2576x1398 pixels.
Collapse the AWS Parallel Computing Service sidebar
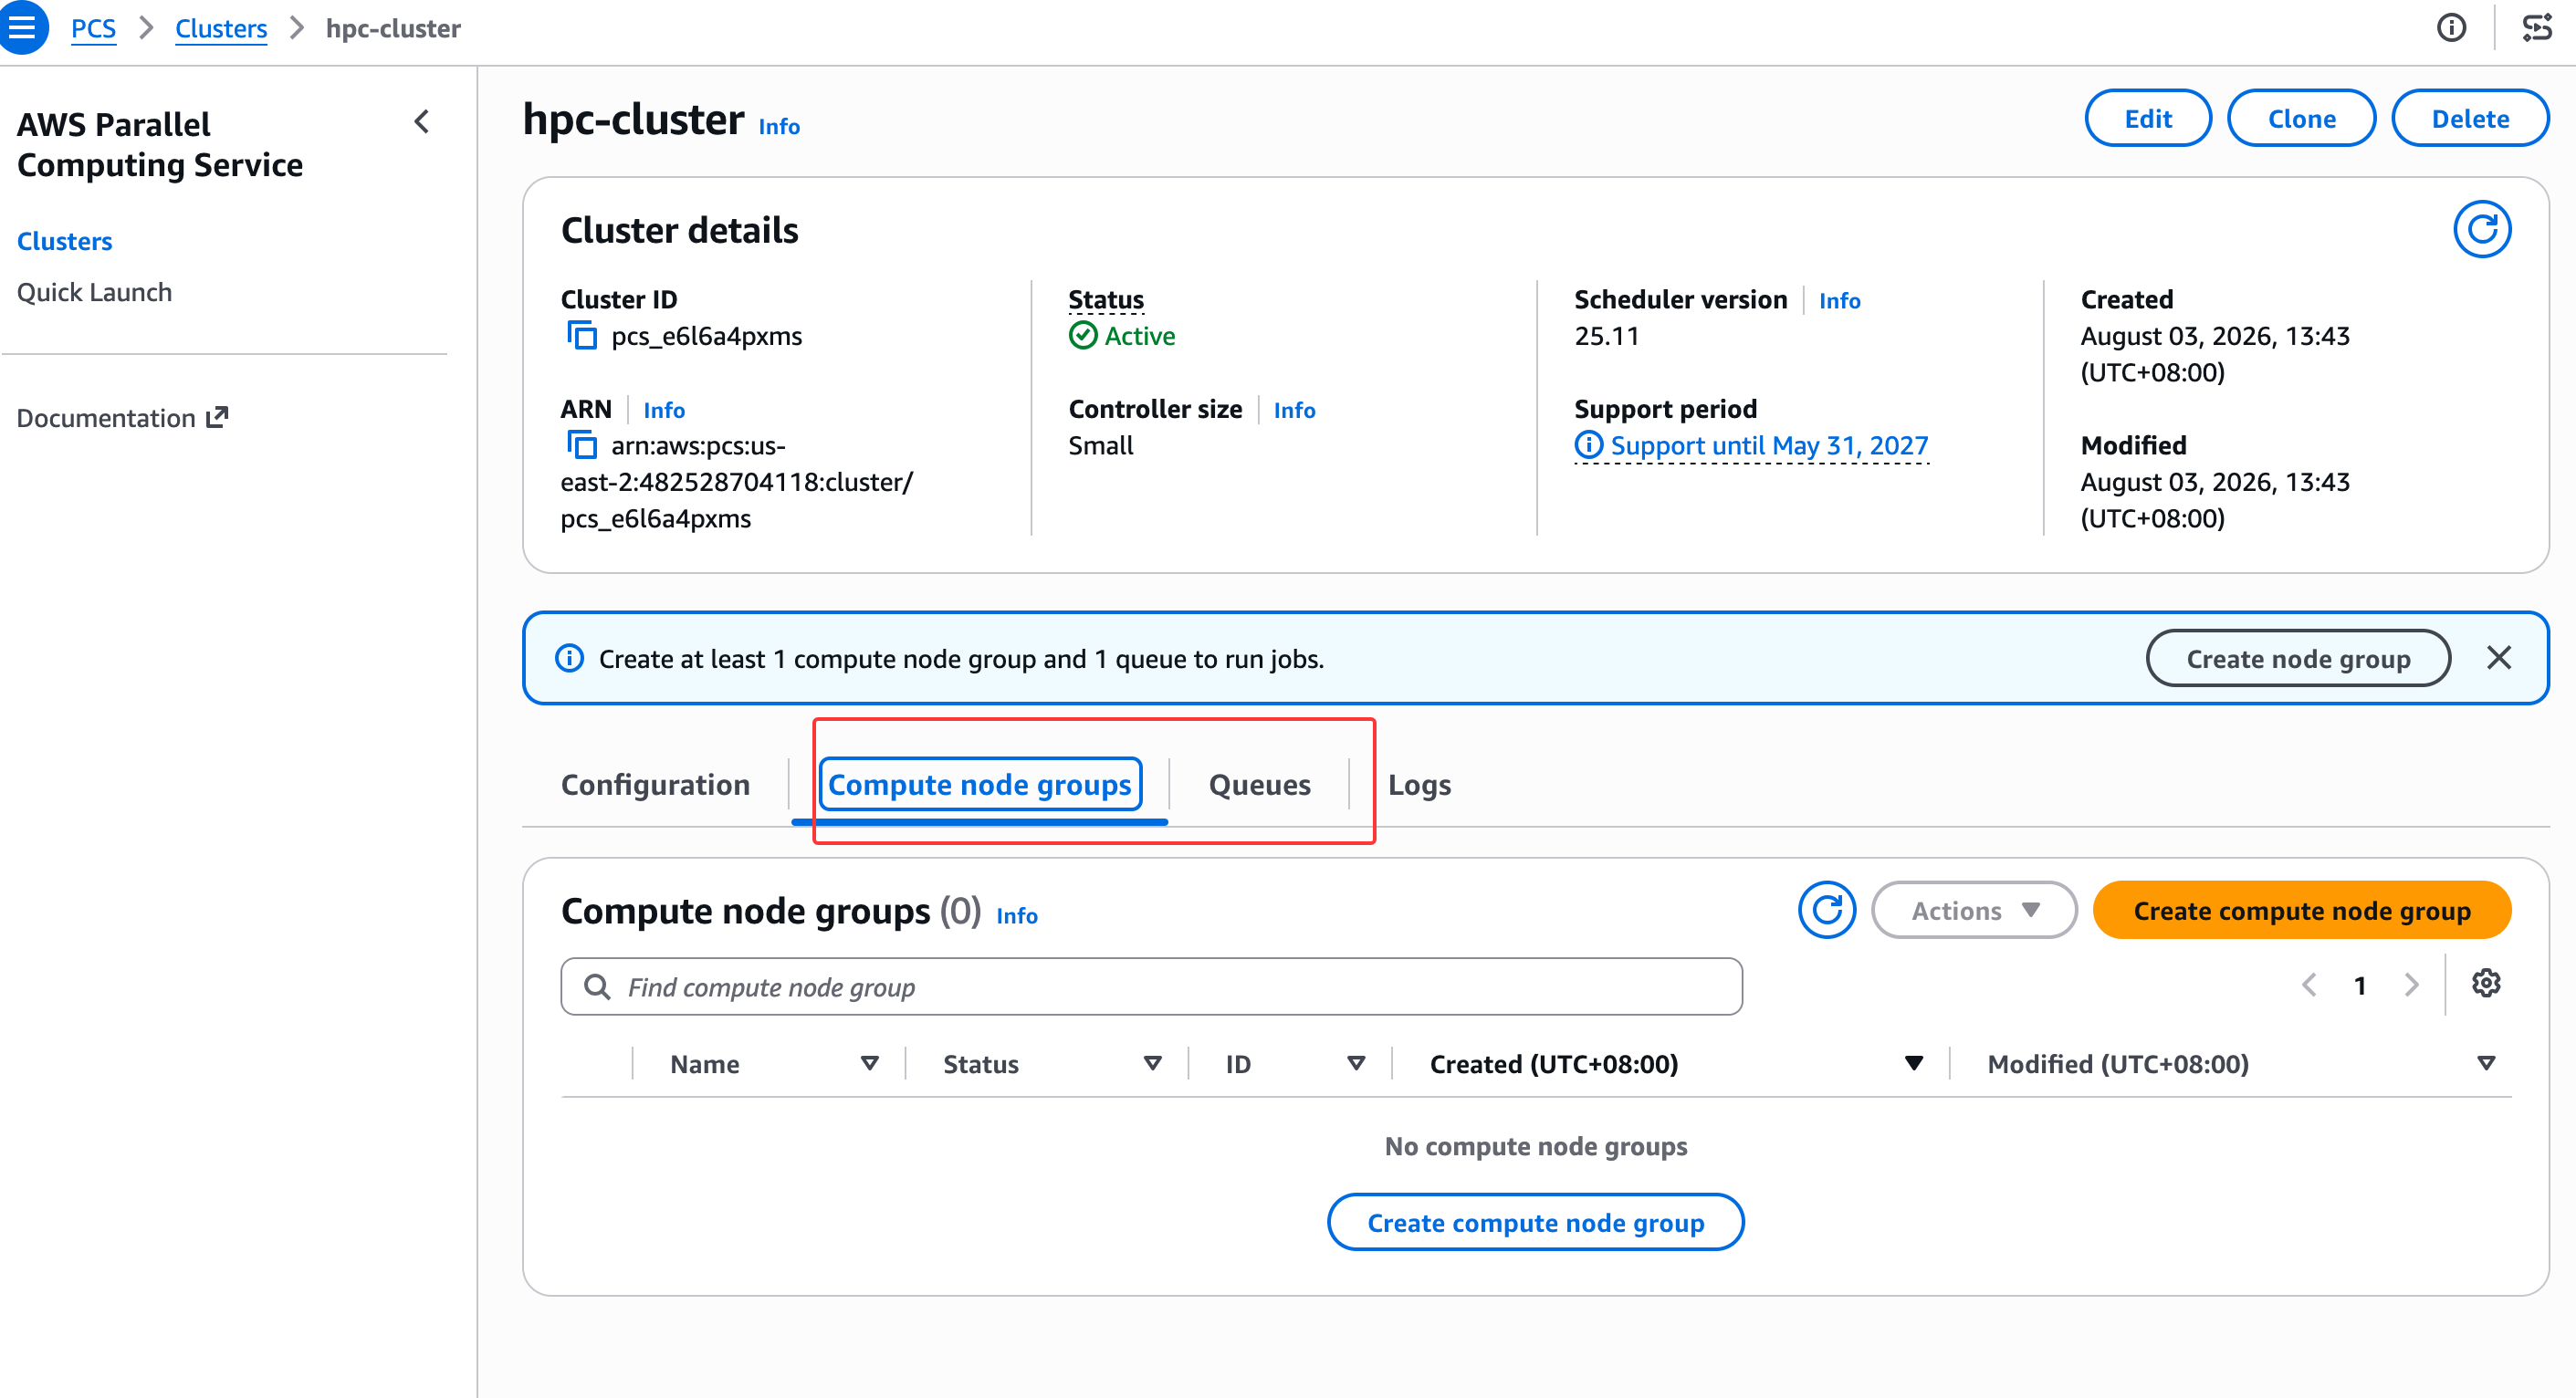click(422, 122)
